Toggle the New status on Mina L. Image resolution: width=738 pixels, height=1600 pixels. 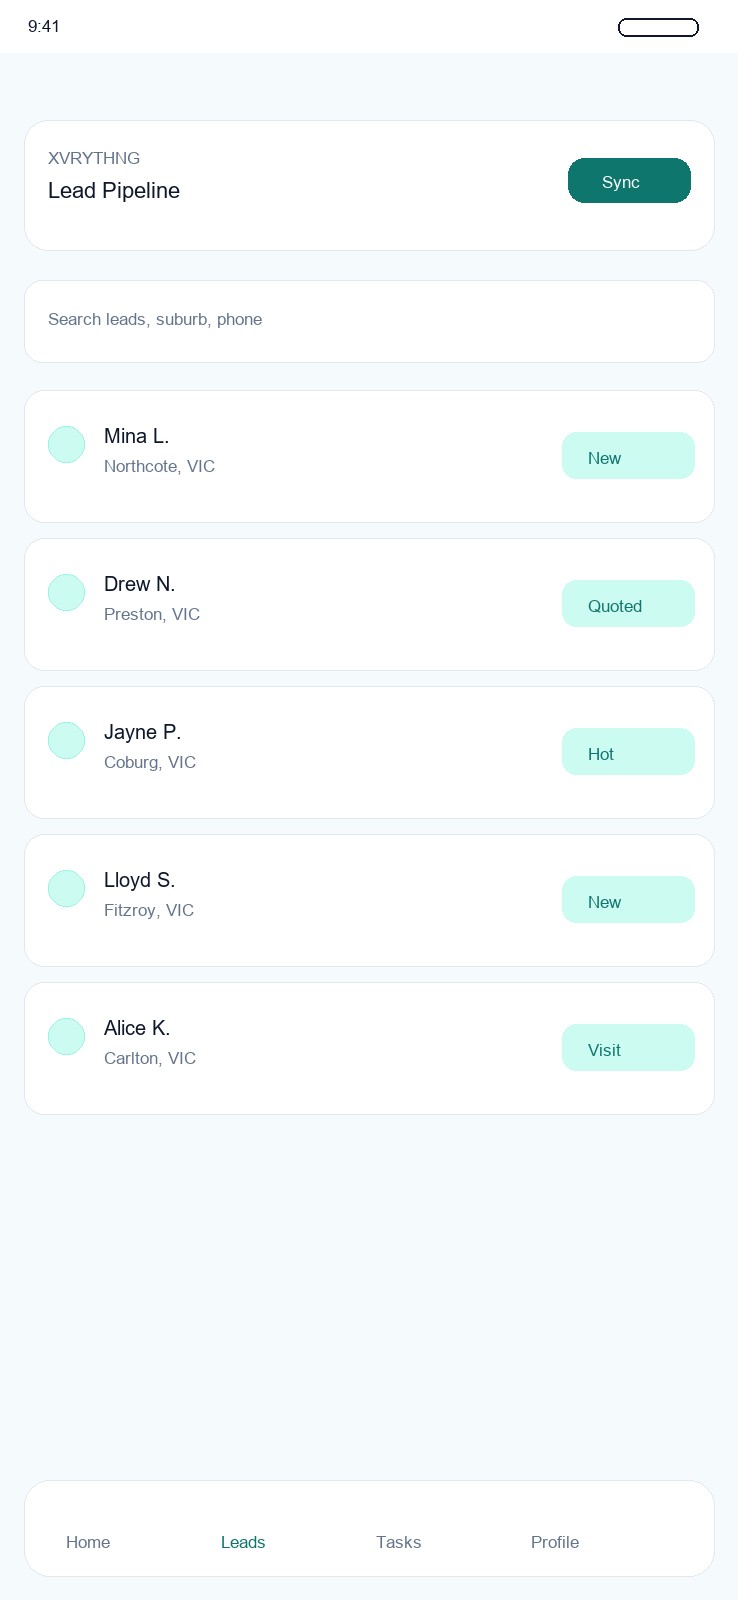pyautogui.click(x=628, y=455)
